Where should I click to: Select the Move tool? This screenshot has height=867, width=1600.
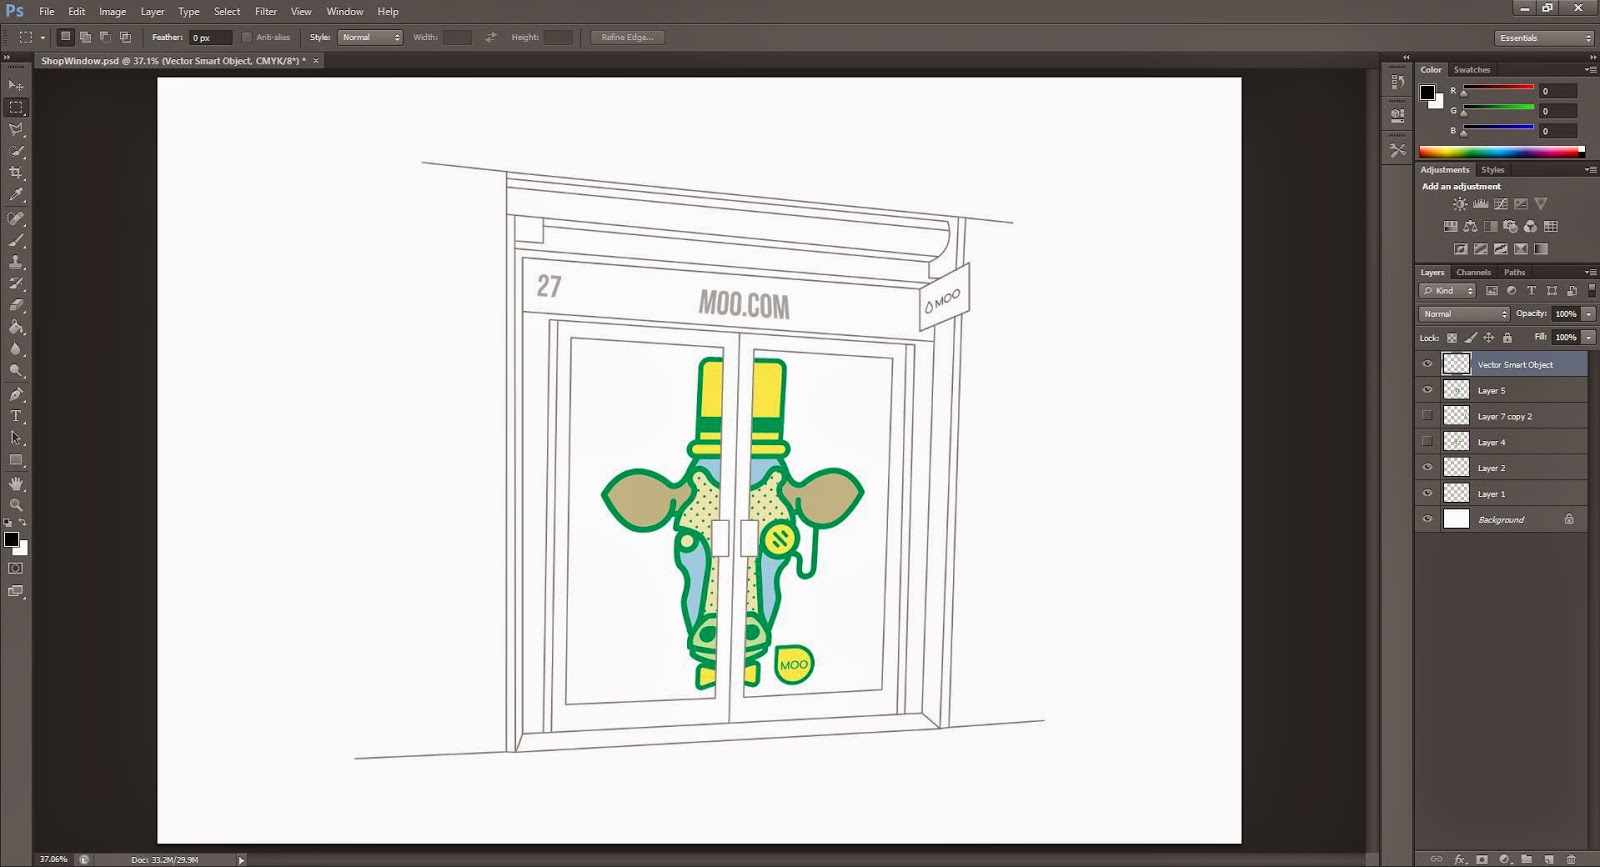point(16,86)
